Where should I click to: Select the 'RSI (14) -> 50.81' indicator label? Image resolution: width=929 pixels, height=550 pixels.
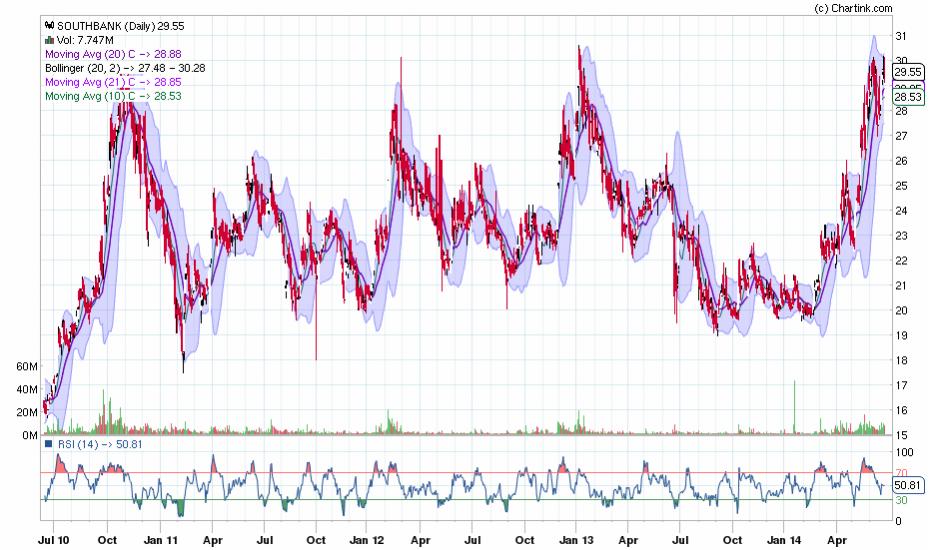coord(100,444)
